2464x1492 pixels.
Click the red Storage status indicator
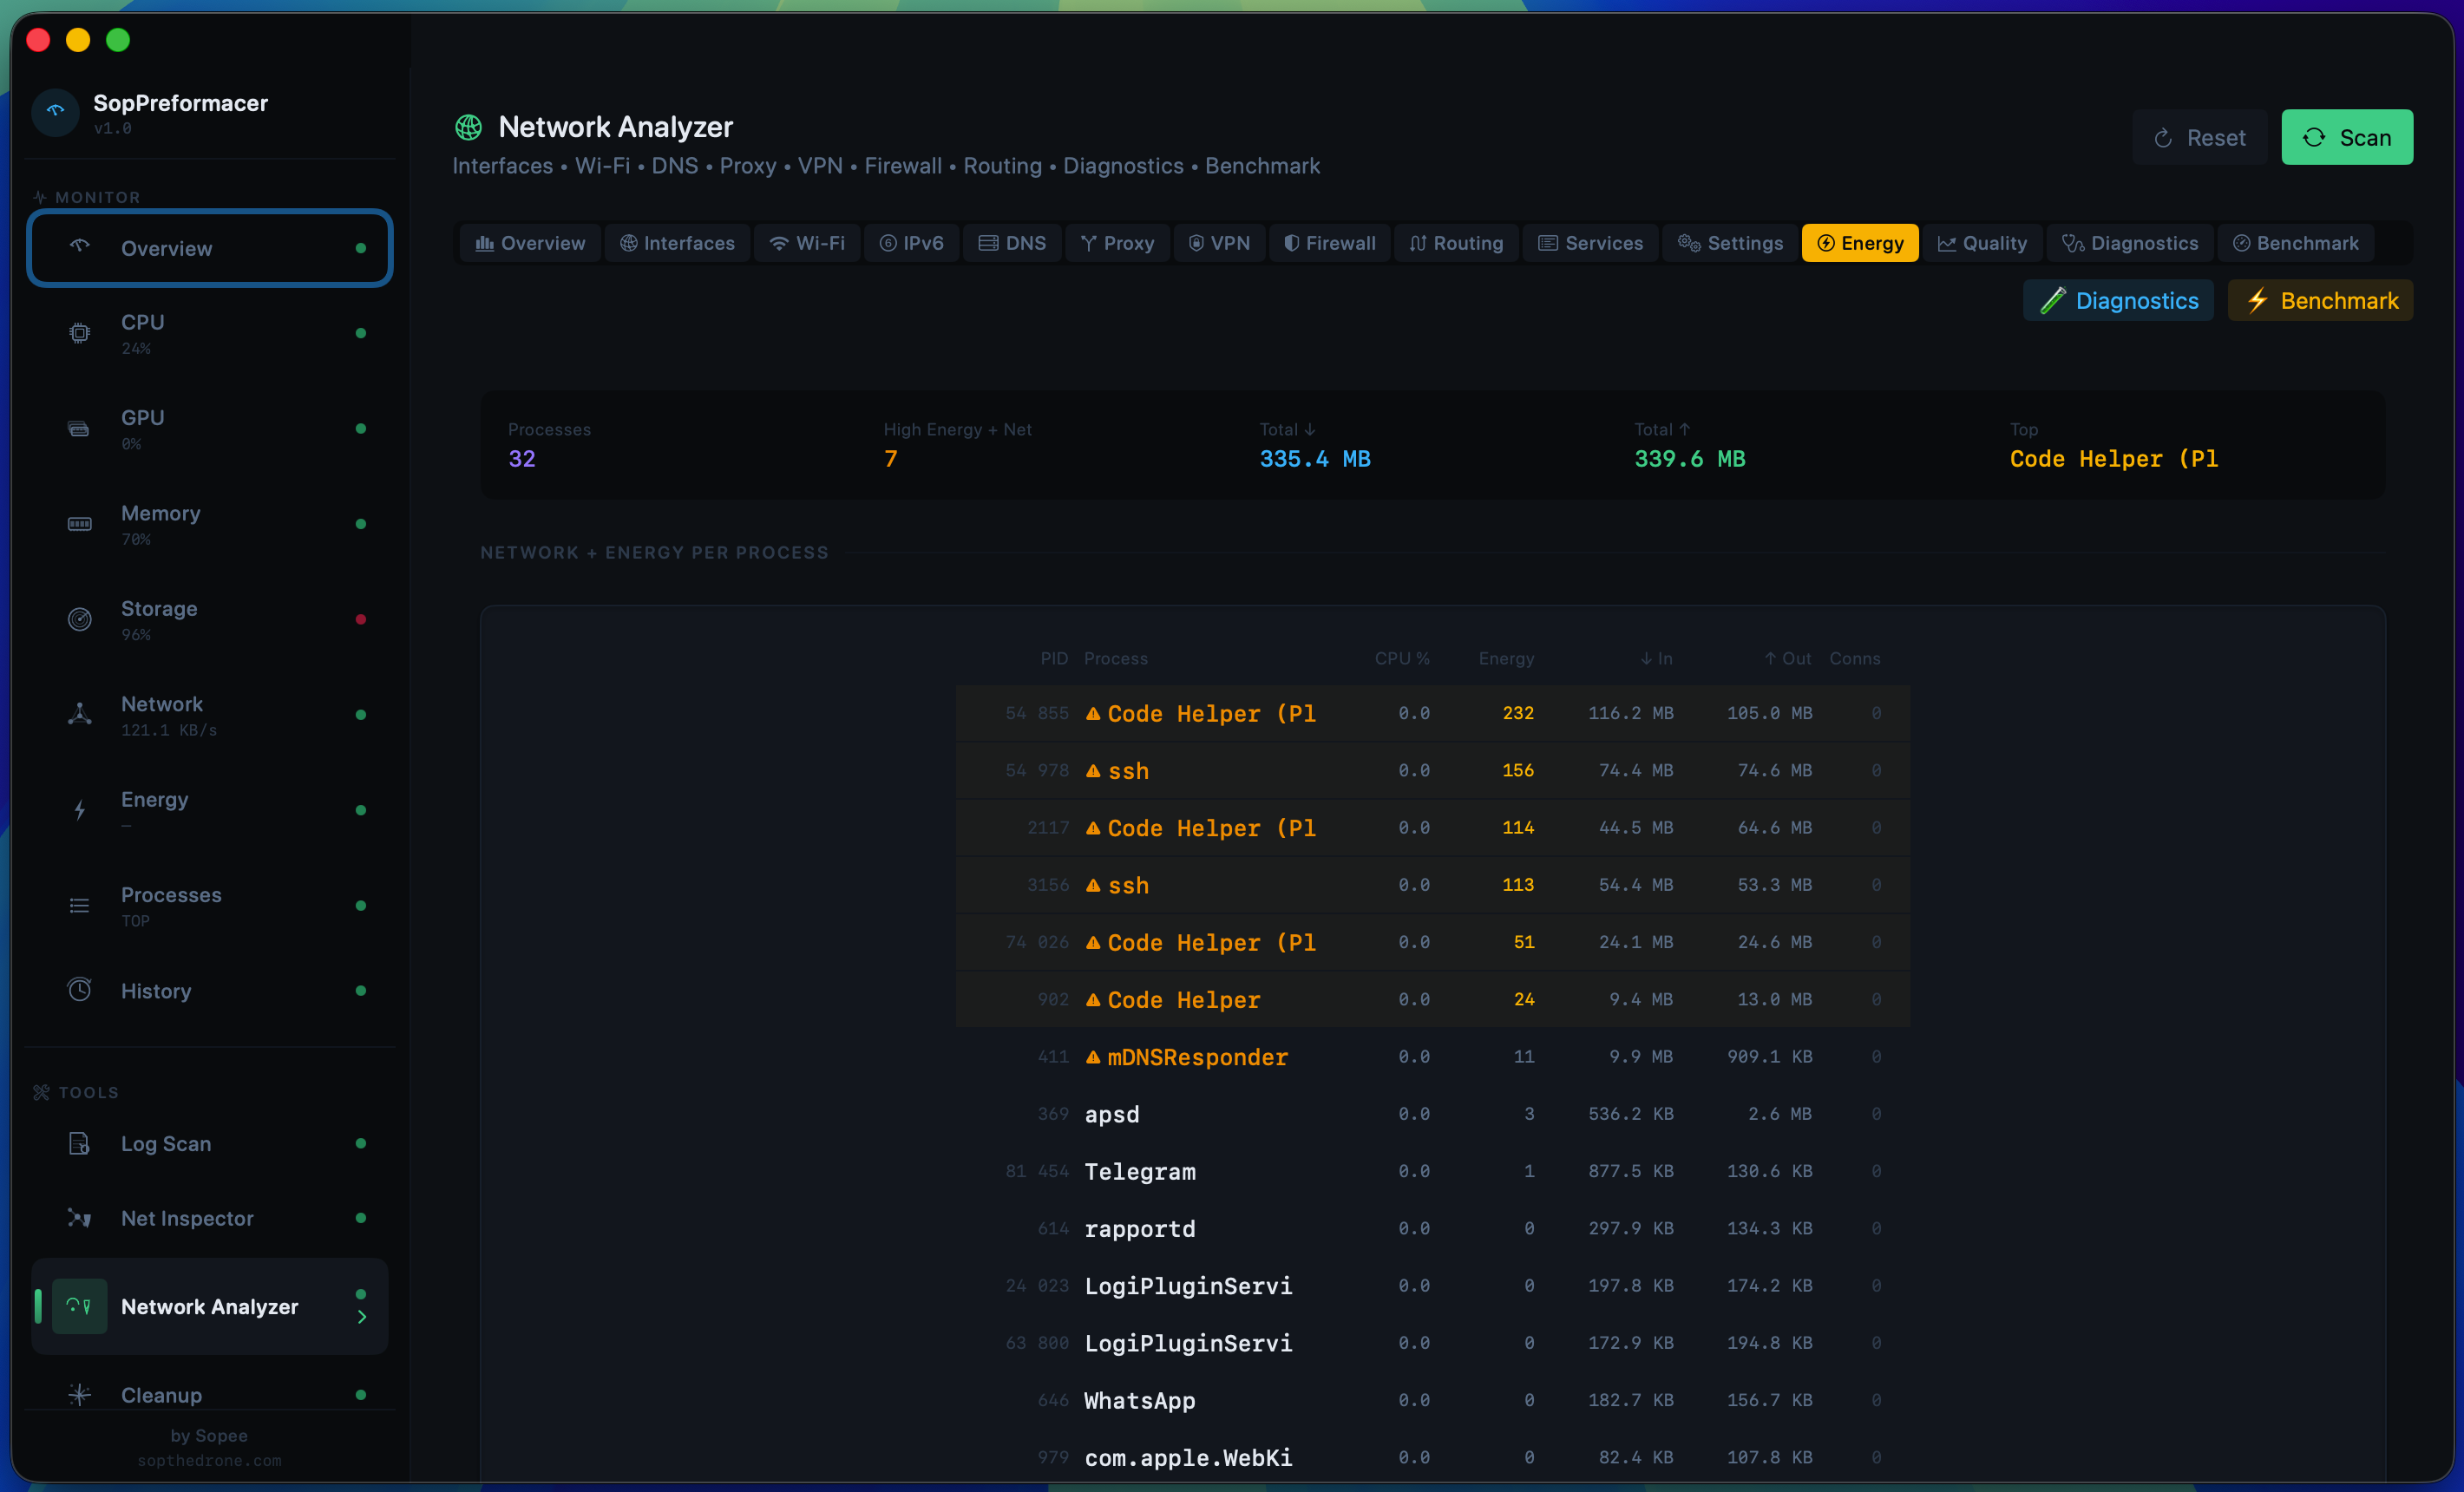pyautogui.click(x=361, y=619)
